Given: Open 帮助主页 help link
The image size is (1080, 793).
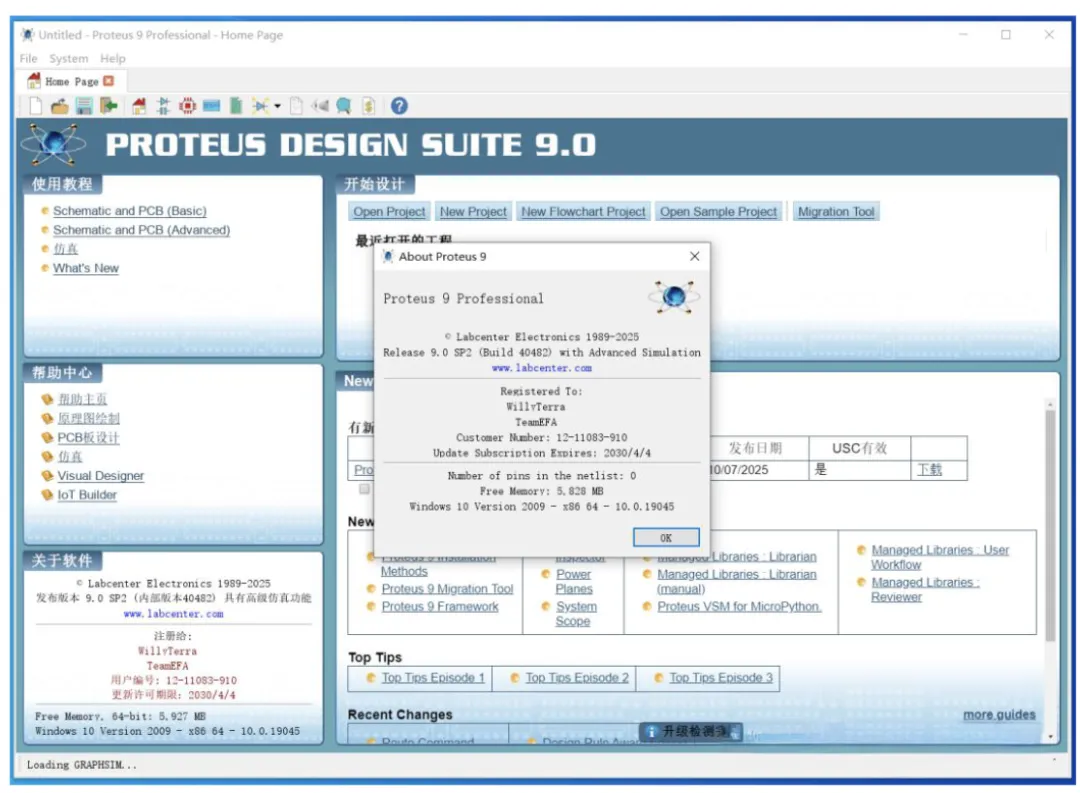Looking at the screenshot, I should [x=82, y=399].
